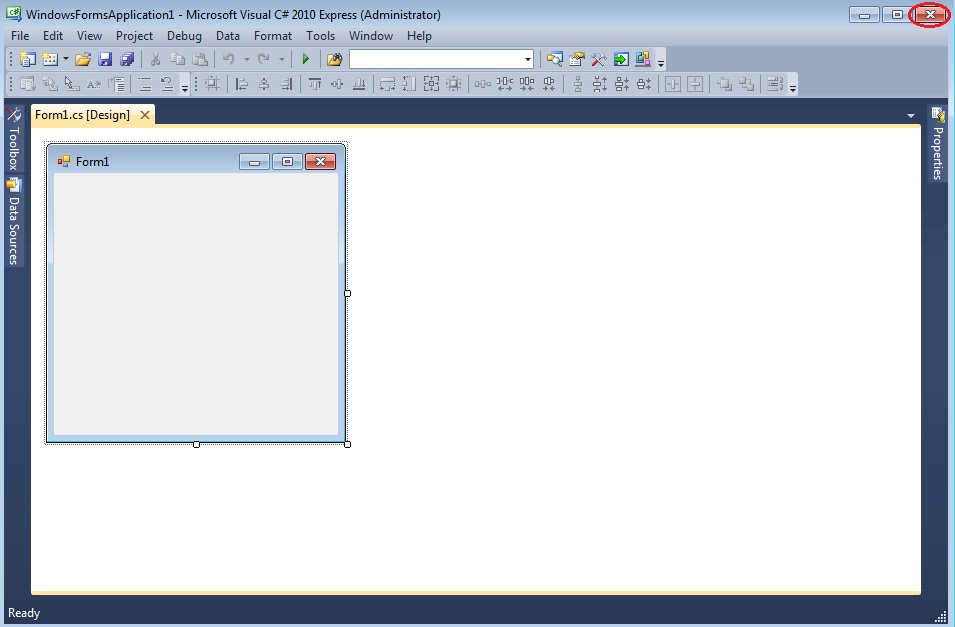
Task: Open the View menu
Action: point(90,36)
